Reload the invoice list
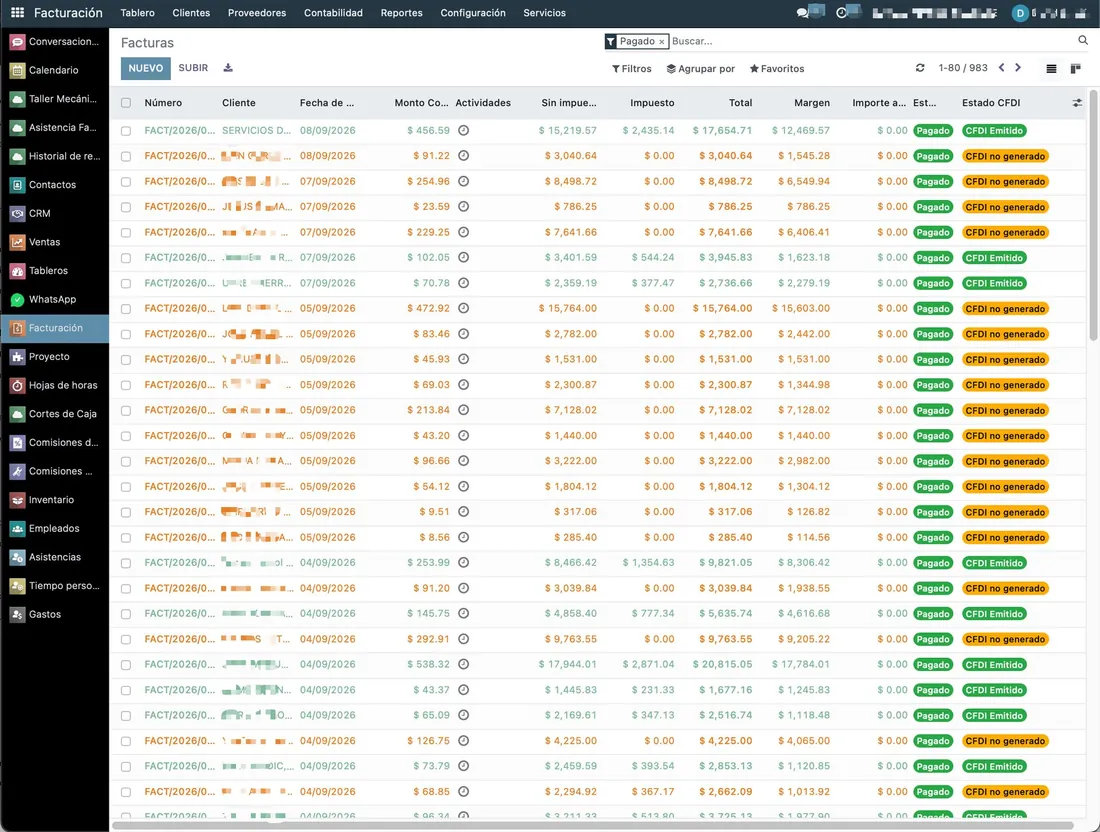The image size is (1100, 832). tap(920, 68)
